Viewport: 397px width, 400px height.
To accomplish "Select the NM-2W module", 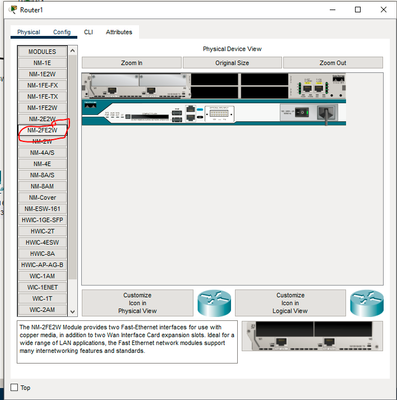I will click(42, 141).
